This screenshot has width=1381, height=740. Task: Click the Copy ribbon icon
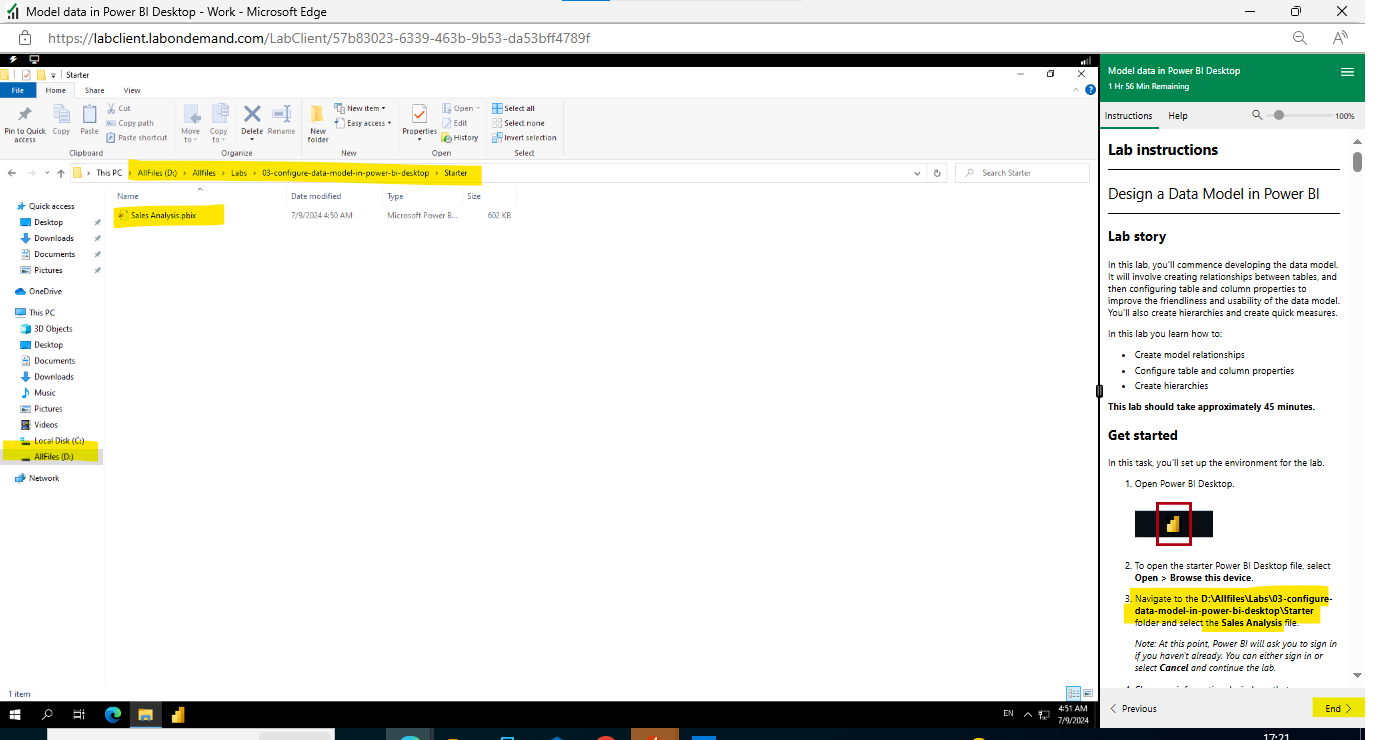(61, 114)
